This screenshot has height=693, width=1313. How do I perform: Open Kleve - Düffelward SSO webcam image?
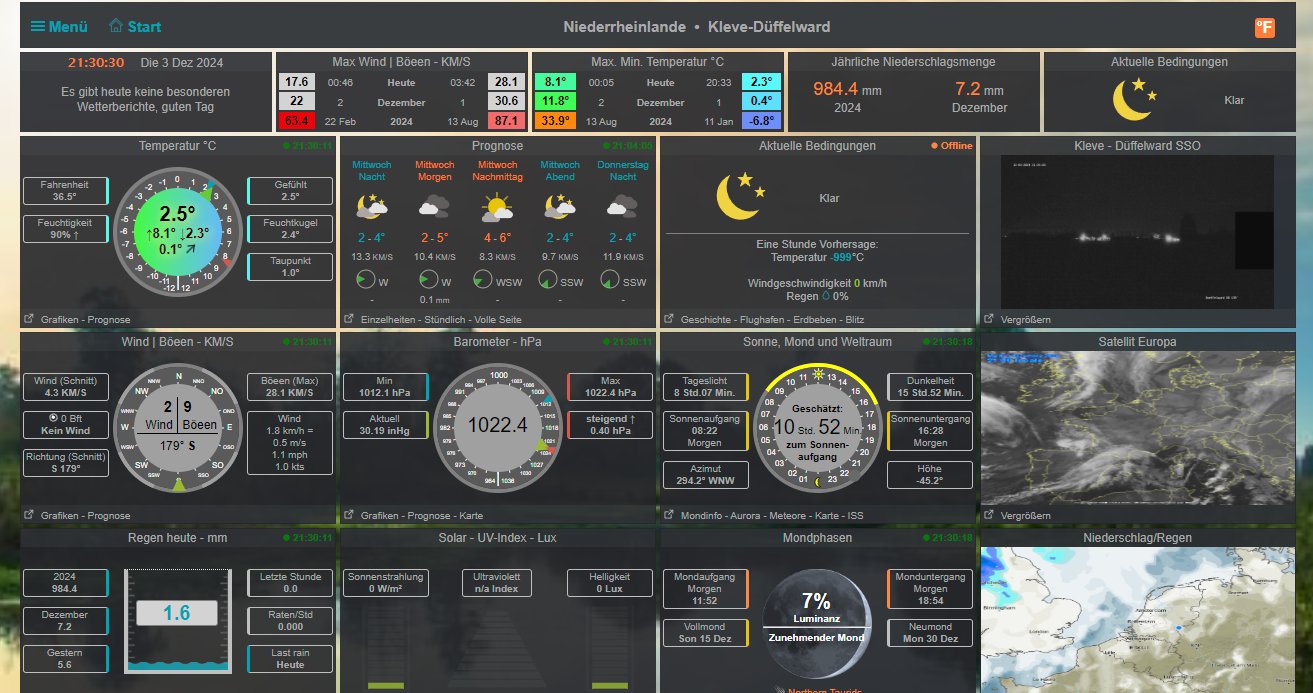coord(1138,232)
